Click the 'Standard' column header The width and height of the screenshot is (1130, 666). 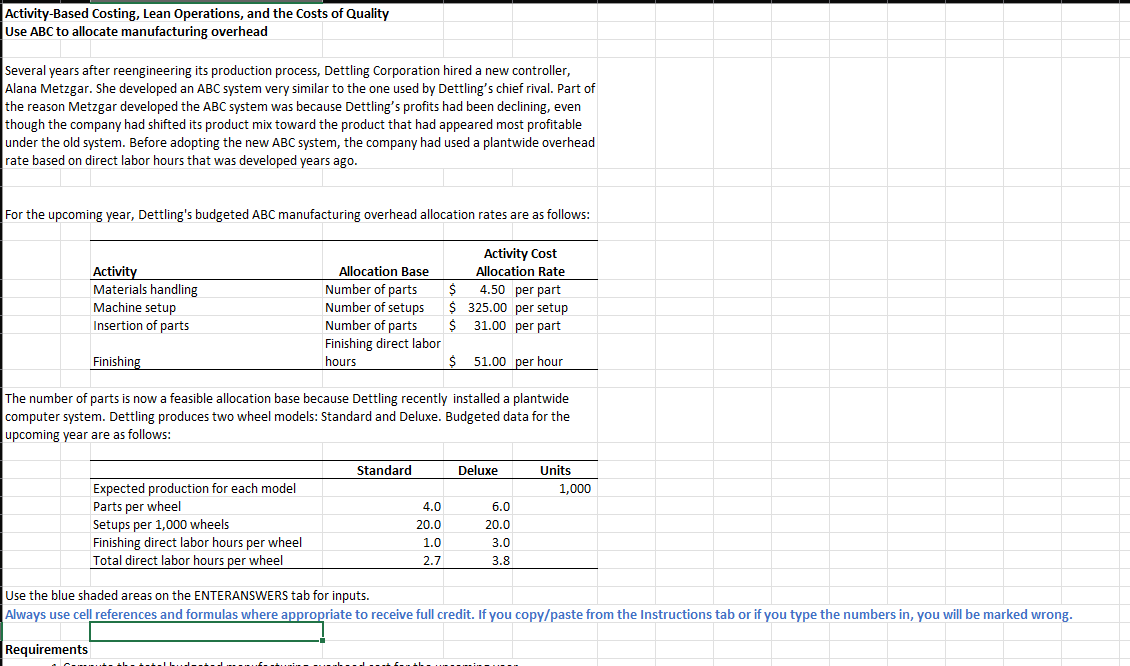[x=384, y=471]
